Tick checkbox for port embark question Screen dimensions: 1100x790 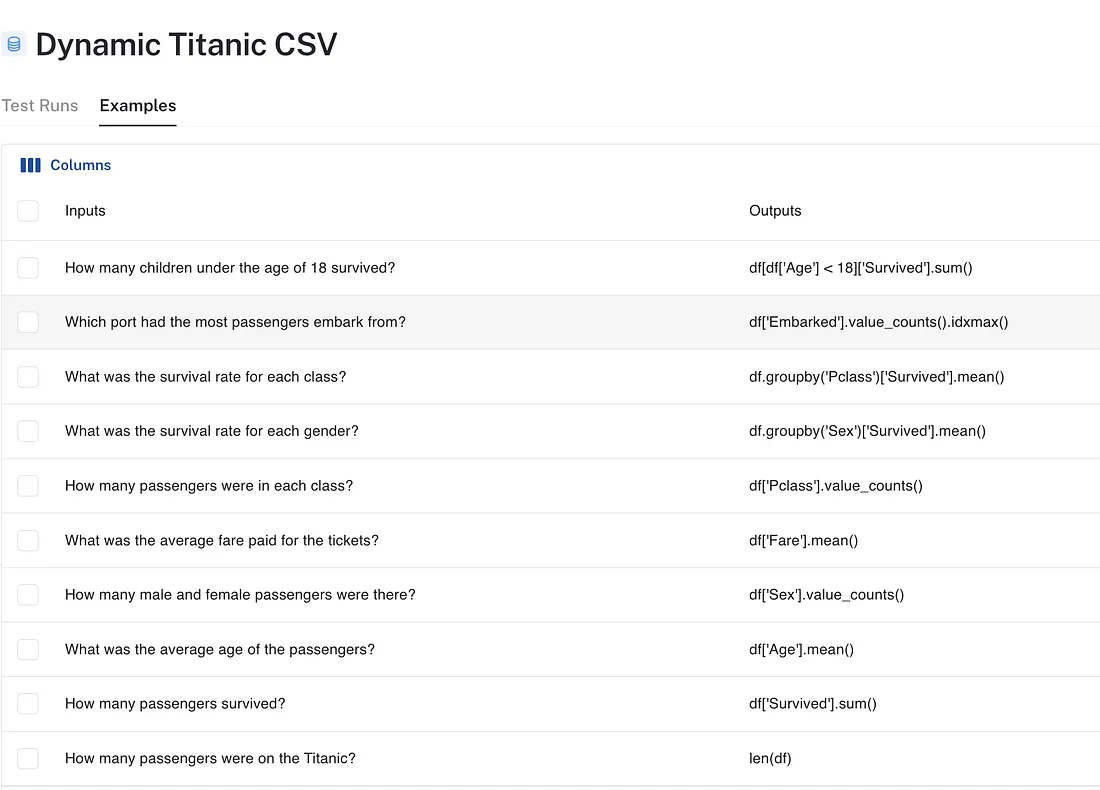point(28,322)
